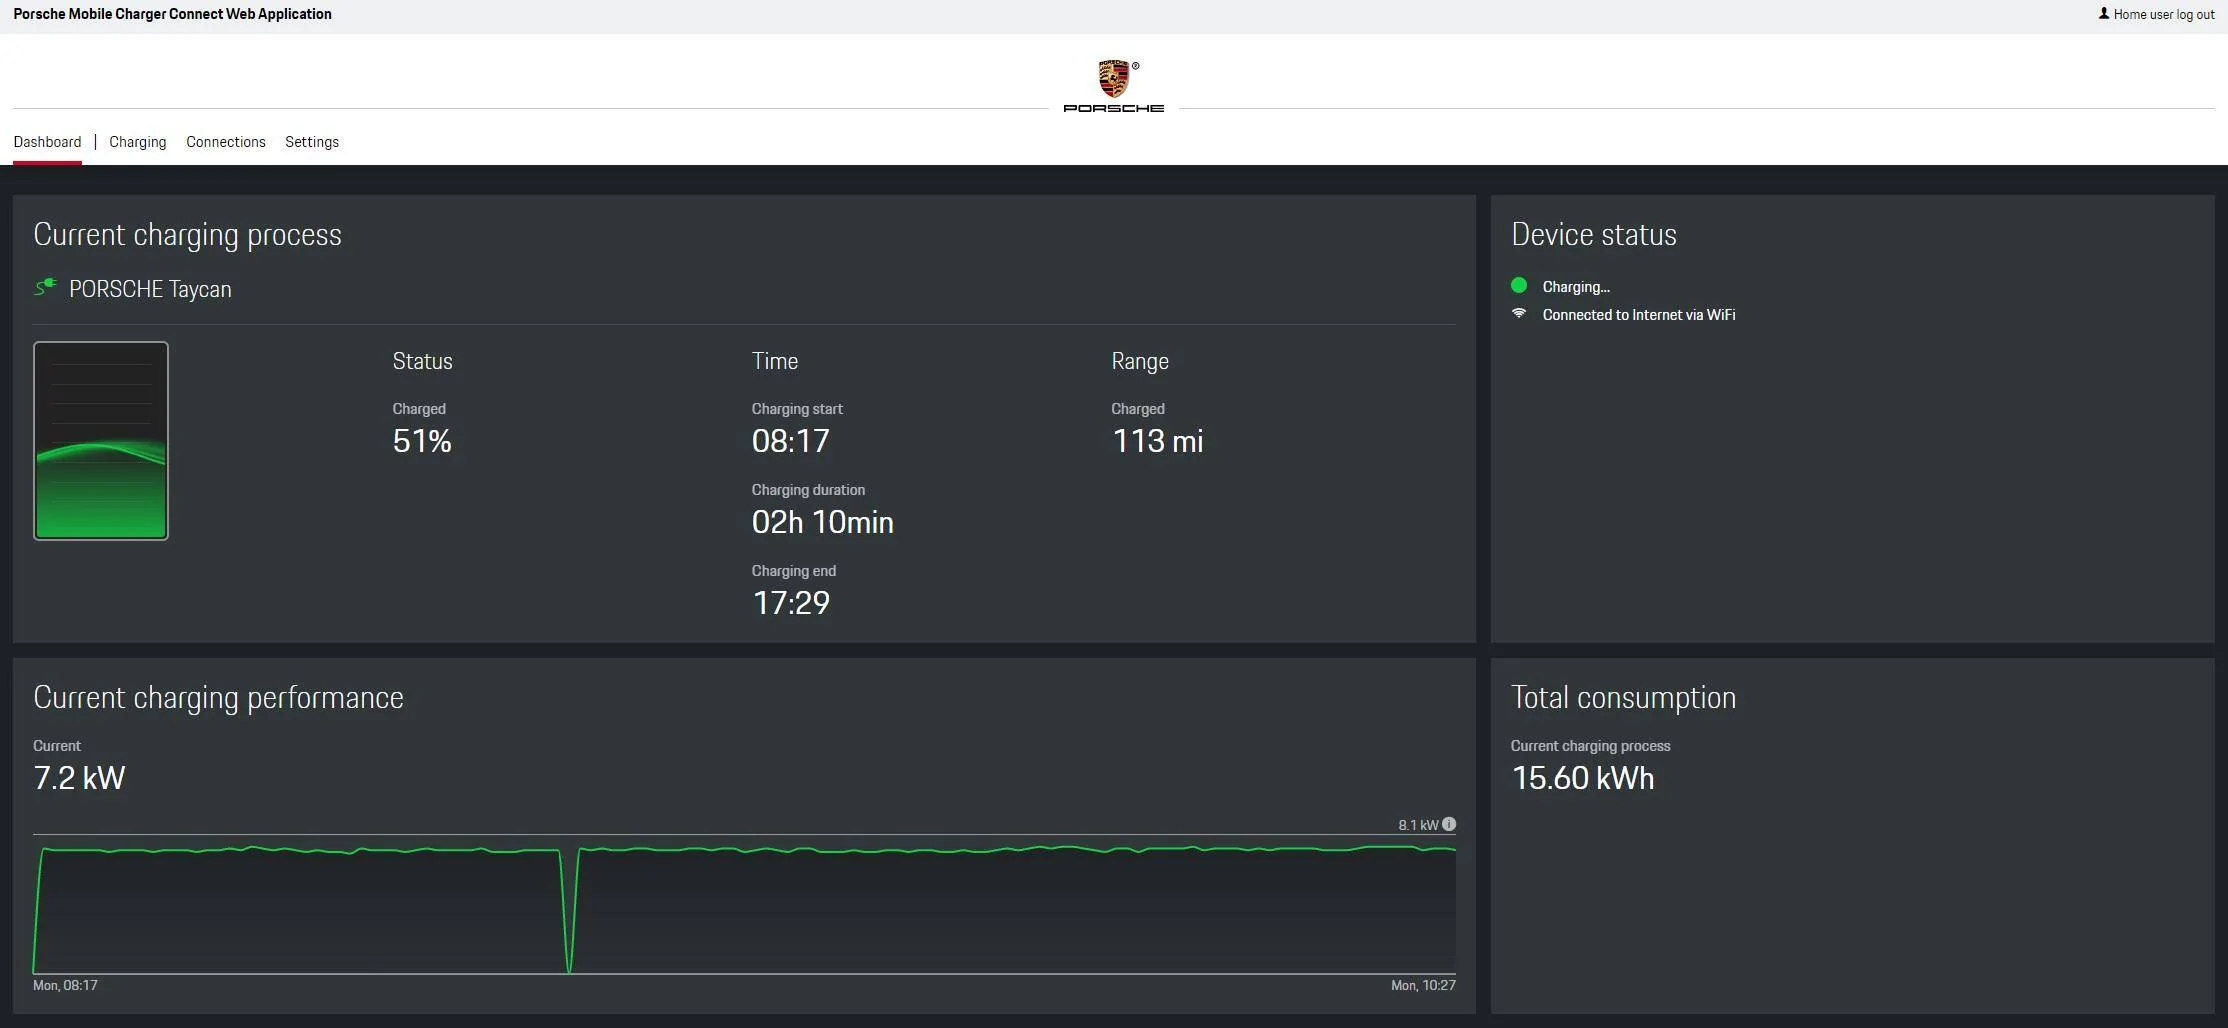This screenshot has height=1028, width=2228.
Task: Click the Status column heading
Action: [x=422, y=361]
